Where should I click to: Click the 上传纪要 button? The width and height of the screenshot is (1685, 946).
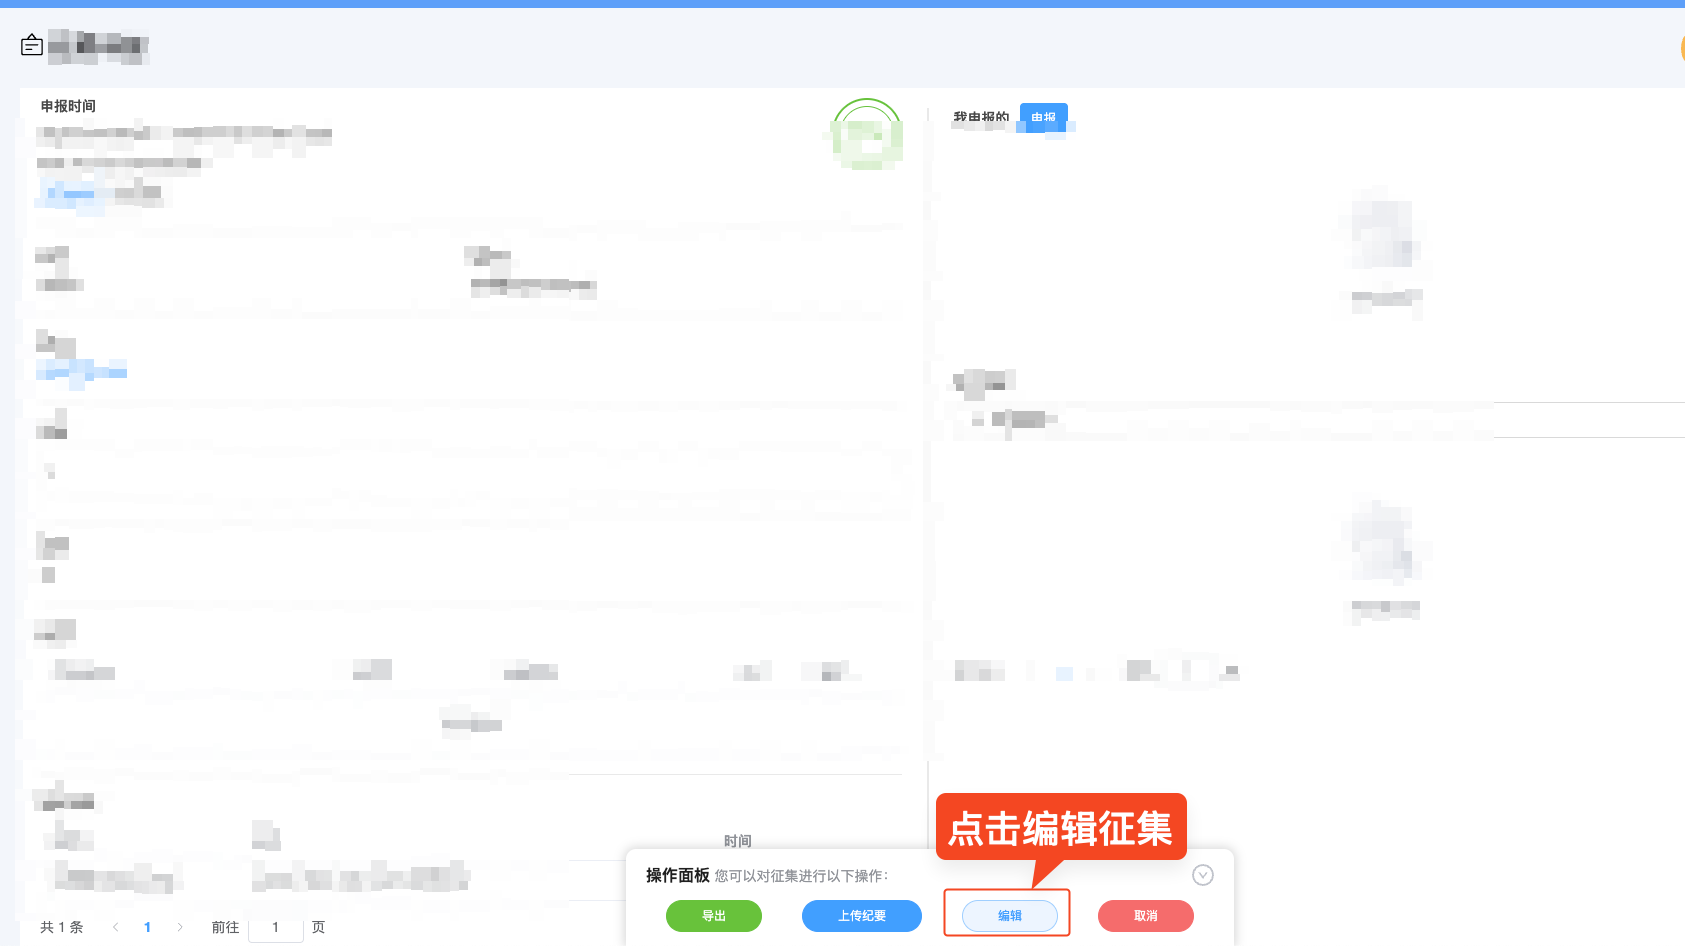coord(861,916)
